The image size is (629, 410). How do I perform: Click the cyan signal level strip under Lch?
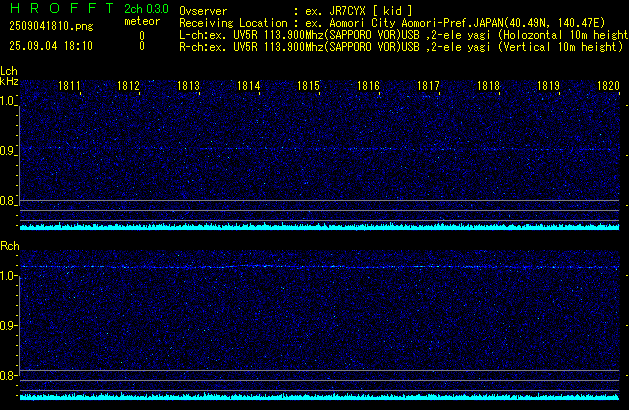click(319, 227)
